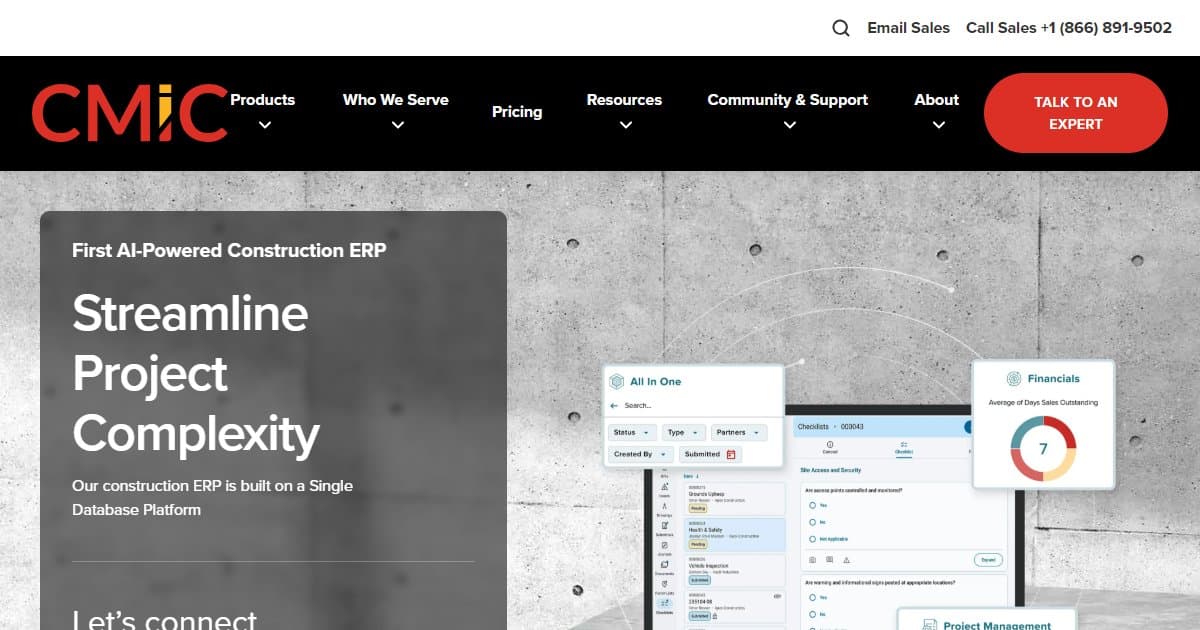Open the Documents icon in the sidebar

pos(665,563)
